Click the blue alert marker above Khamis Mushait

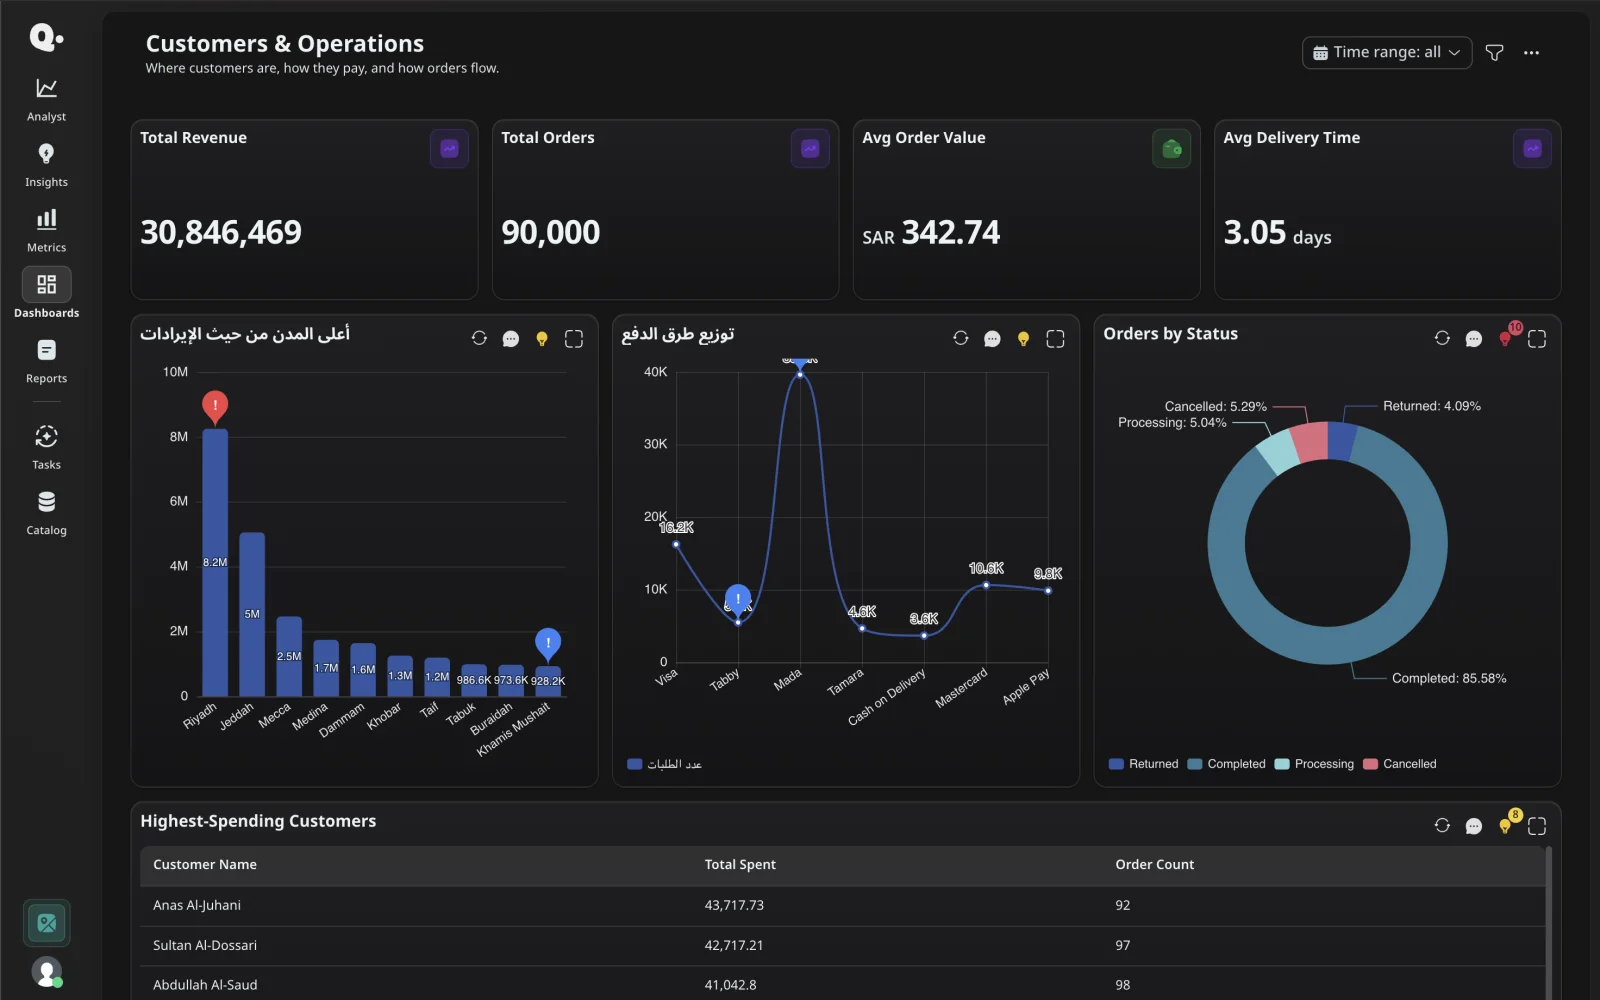(x=548, y=643)
